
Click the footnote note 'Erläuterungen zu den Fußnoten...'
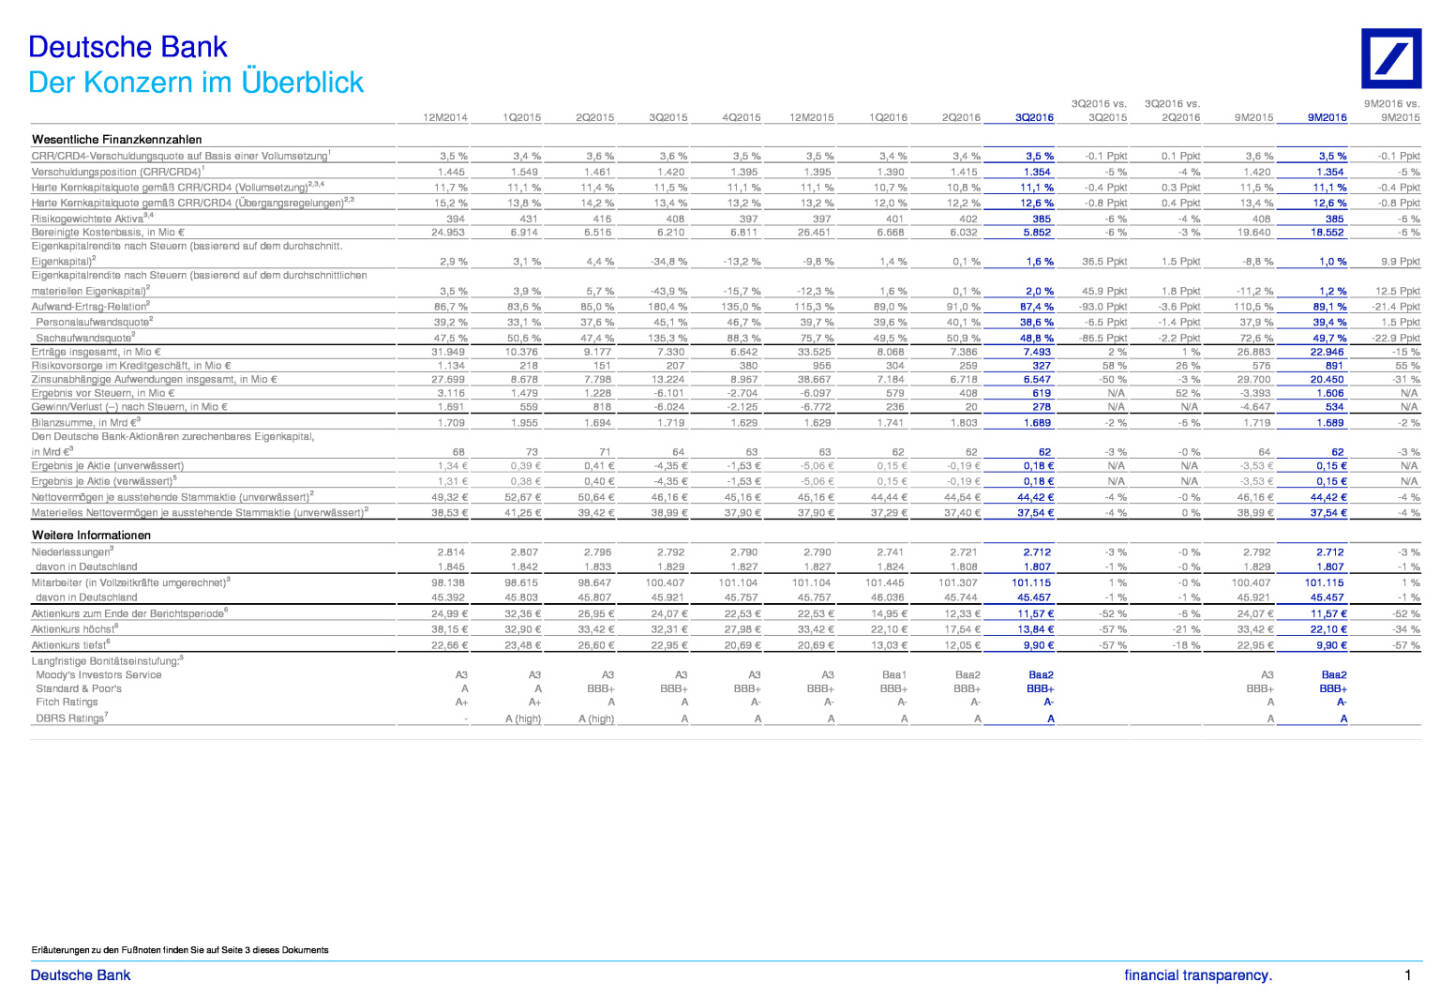pos(180,950)
